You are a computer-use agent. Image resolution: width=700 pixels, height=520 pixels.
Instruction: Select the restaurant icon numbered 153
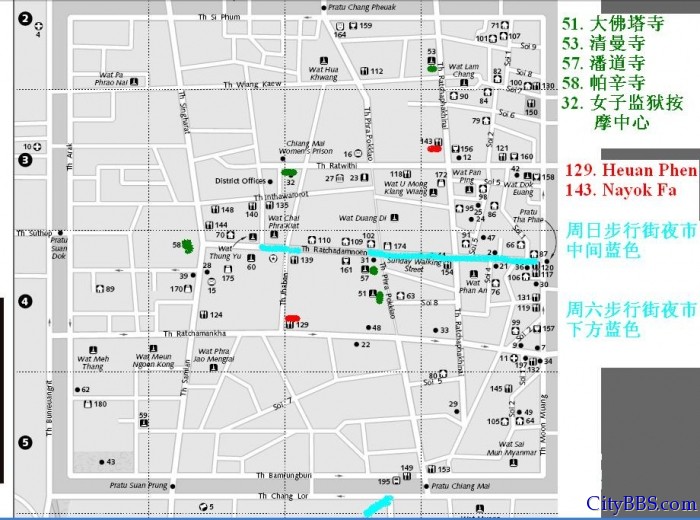(x=429, y=468)
